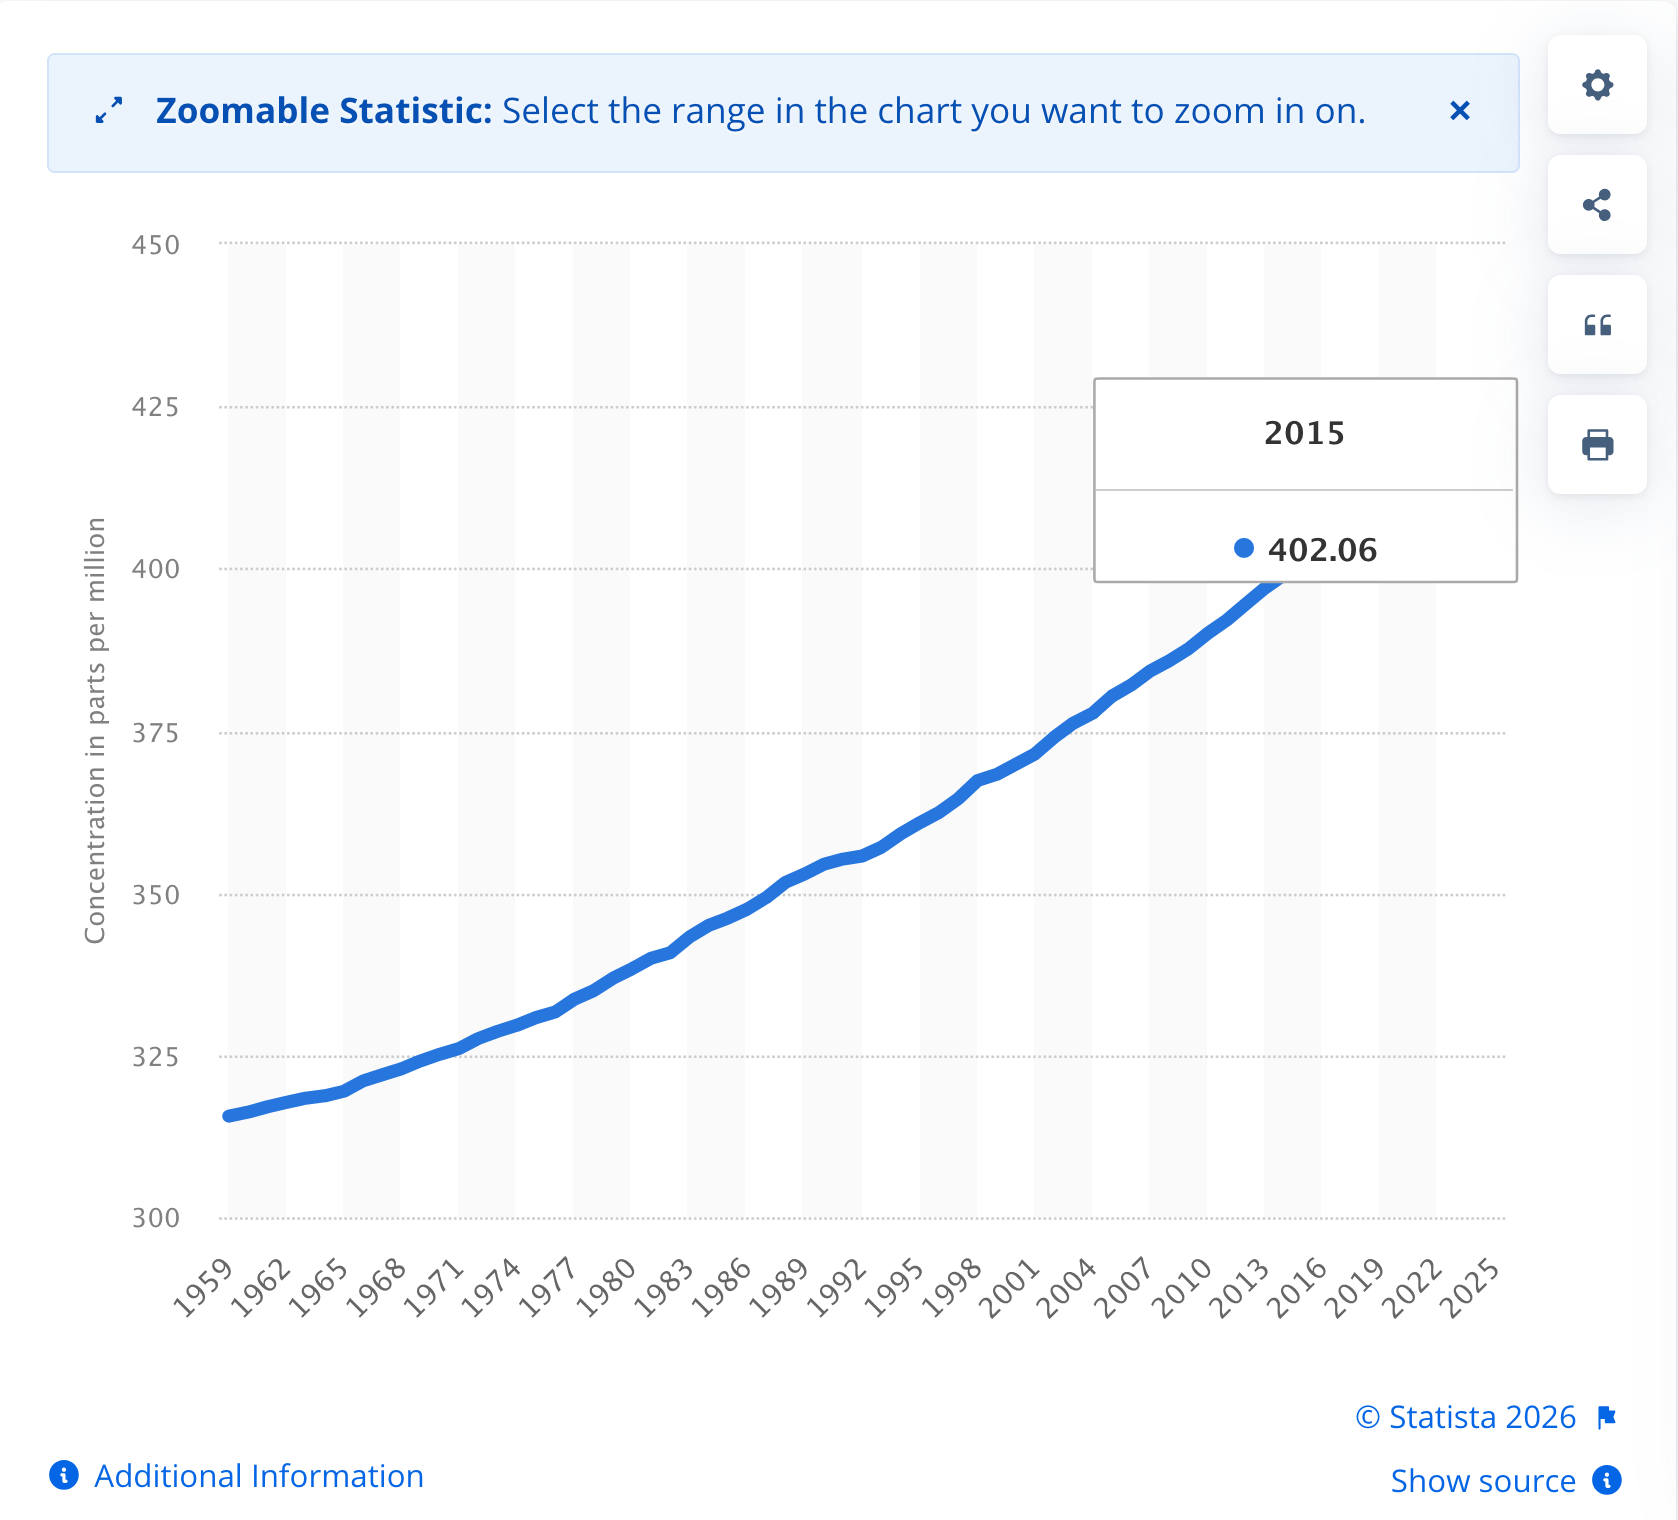Click info icon beside Show source

point(1607,1480)
